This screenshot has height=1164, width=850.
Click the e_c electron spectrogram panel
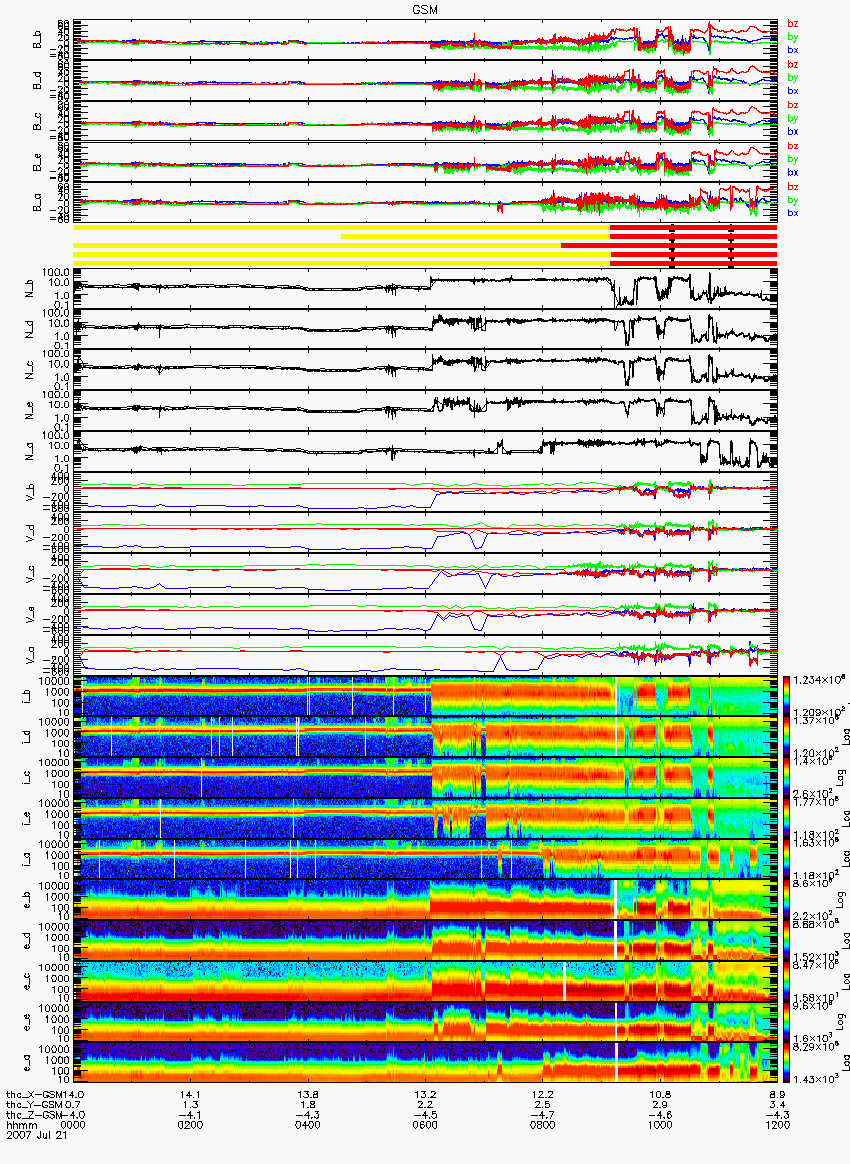425,982
